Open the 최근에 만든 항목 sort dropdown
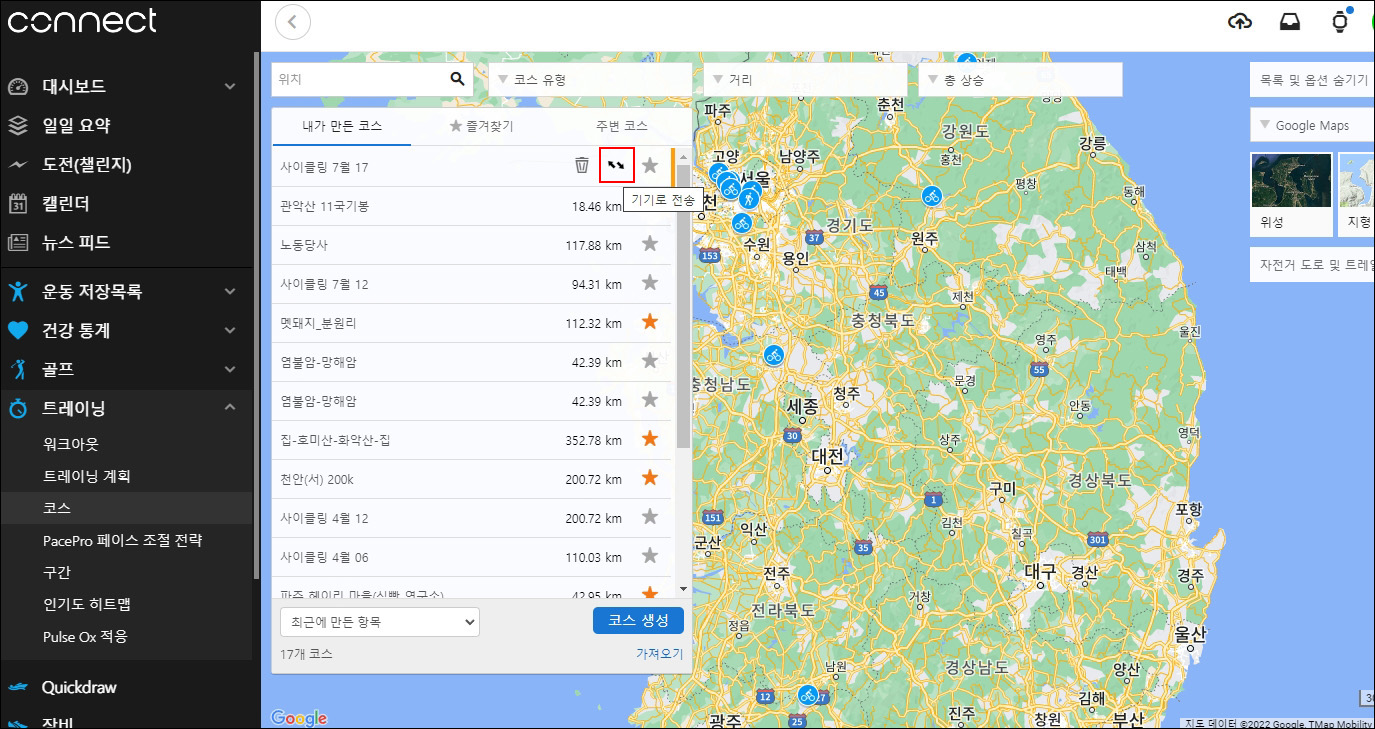Image resolution: width=1375 pixels, height=729 pixels. point(380,621)
